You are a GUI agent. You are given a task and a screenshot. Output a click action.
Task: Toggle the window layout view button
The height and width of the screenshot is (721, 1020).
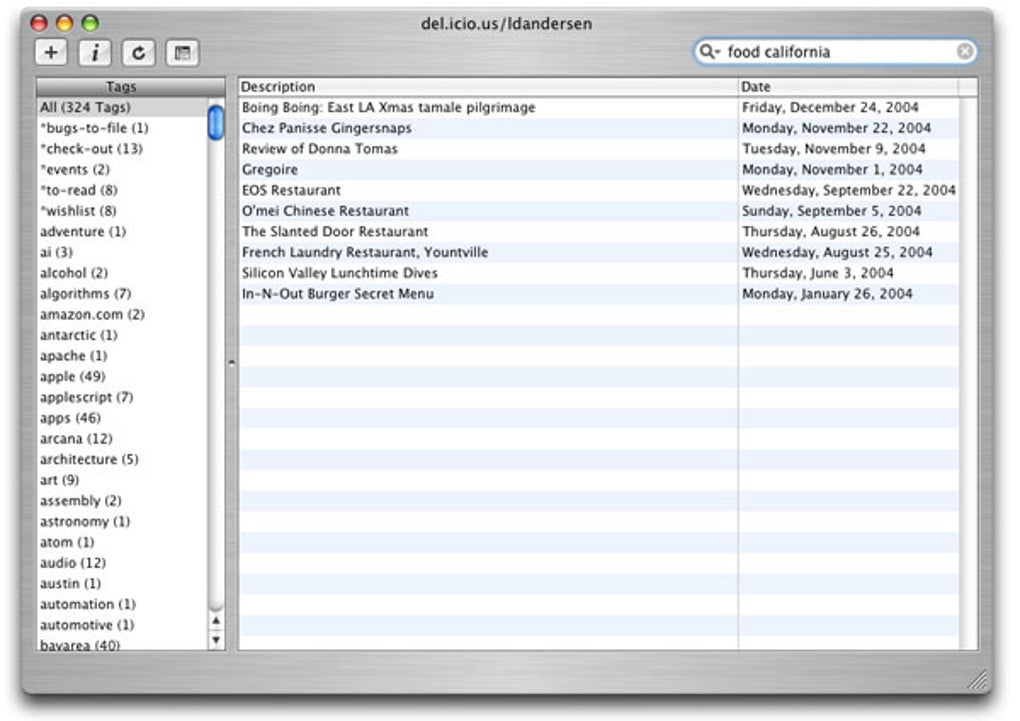point(182,53)
